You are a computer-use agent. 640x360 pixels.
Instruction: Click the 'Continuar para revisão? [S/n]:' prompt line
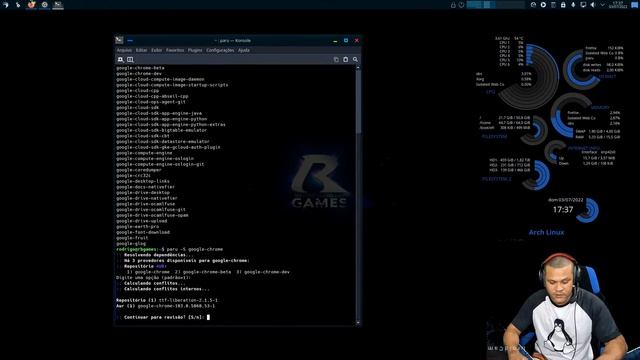click(163, 317)
